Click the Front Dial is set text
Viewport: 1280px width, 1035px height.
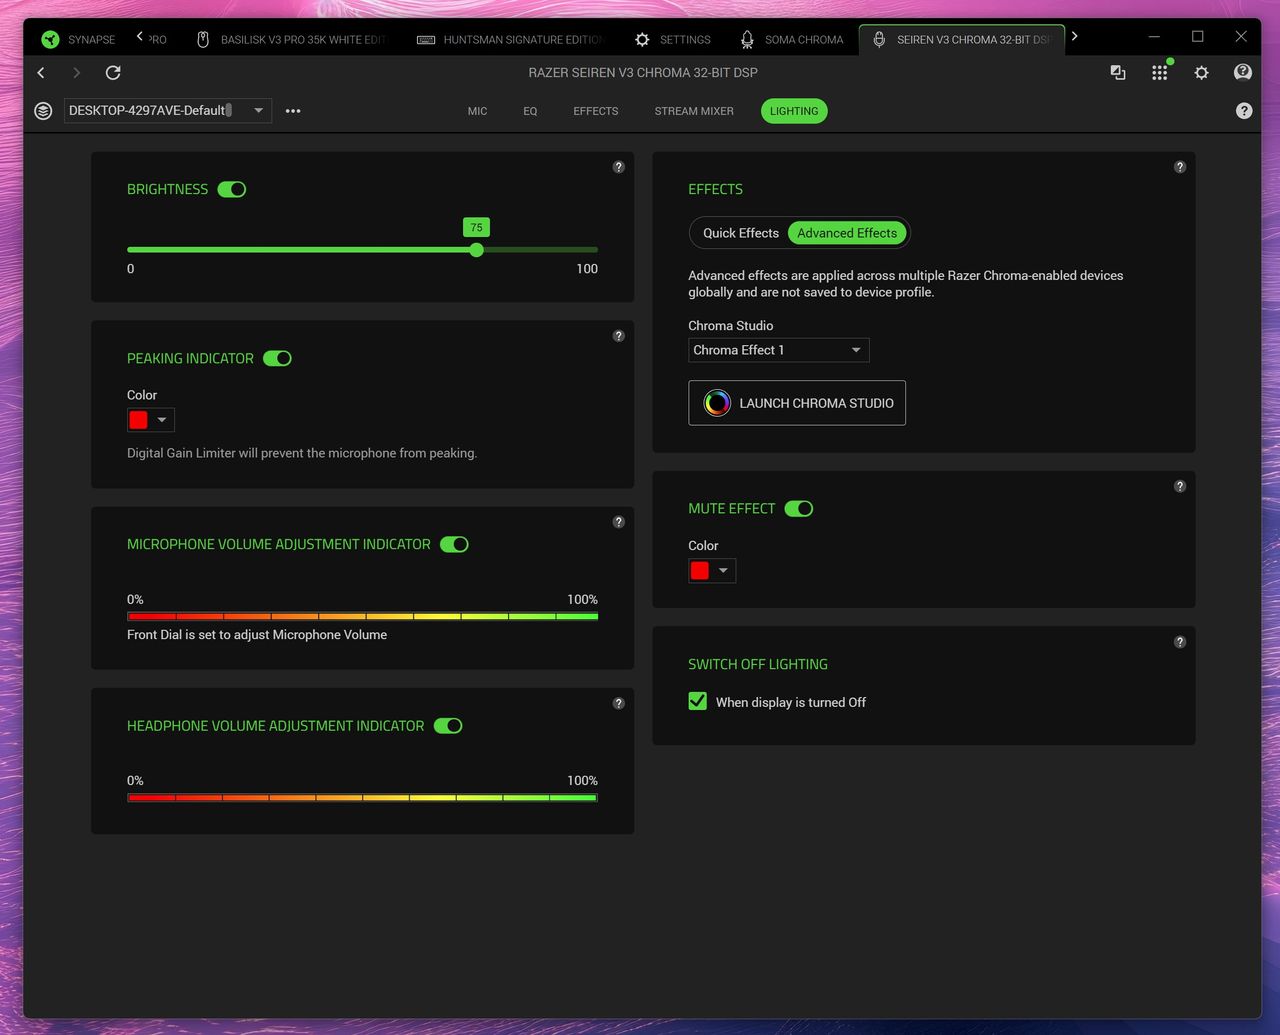(x=257, y=635)
